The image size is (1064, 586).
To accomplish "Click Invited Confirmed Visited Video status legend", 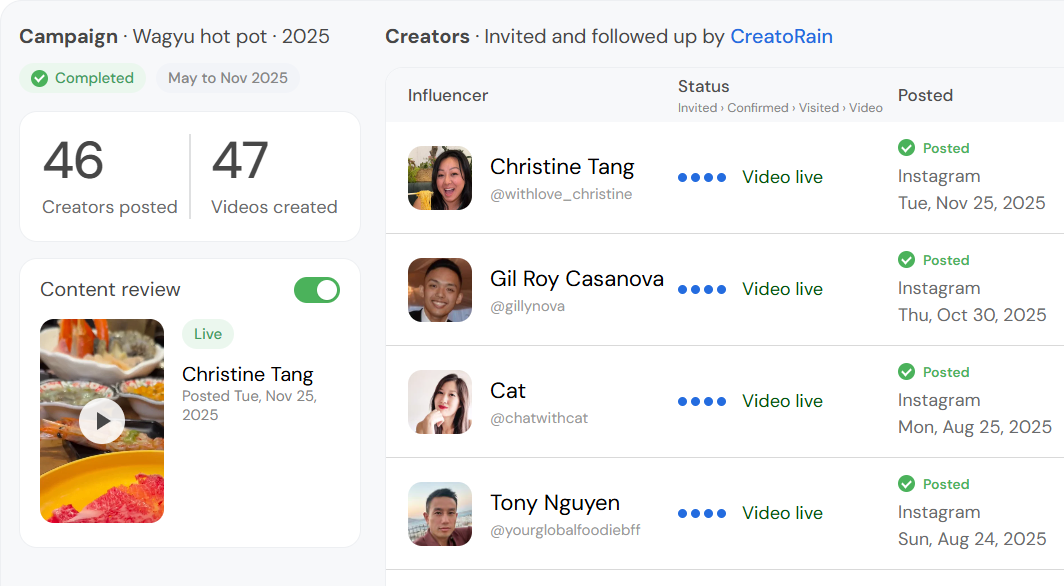I will (x=780, y=108).
